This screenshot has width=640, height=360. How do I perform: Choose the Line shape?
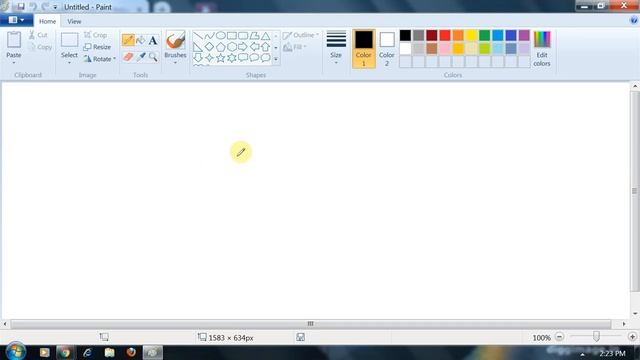198,36
